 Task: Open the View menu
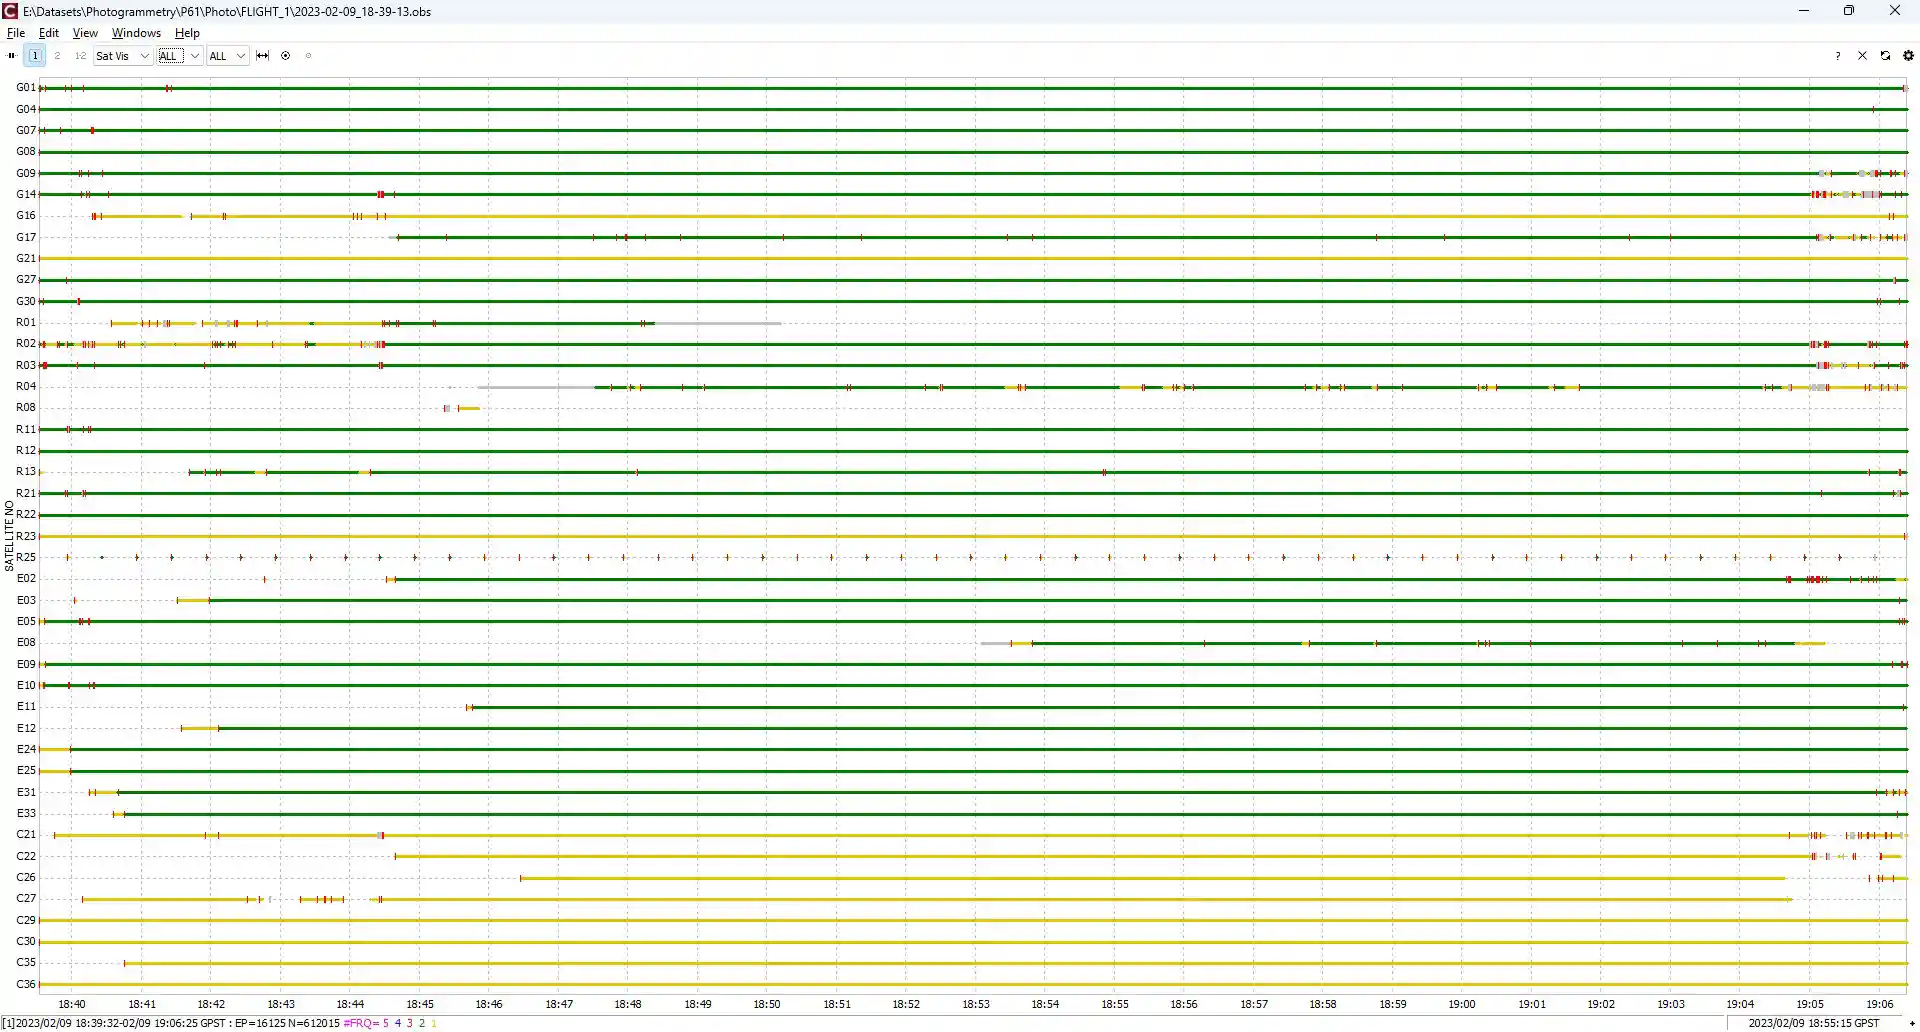click(85, 33)
